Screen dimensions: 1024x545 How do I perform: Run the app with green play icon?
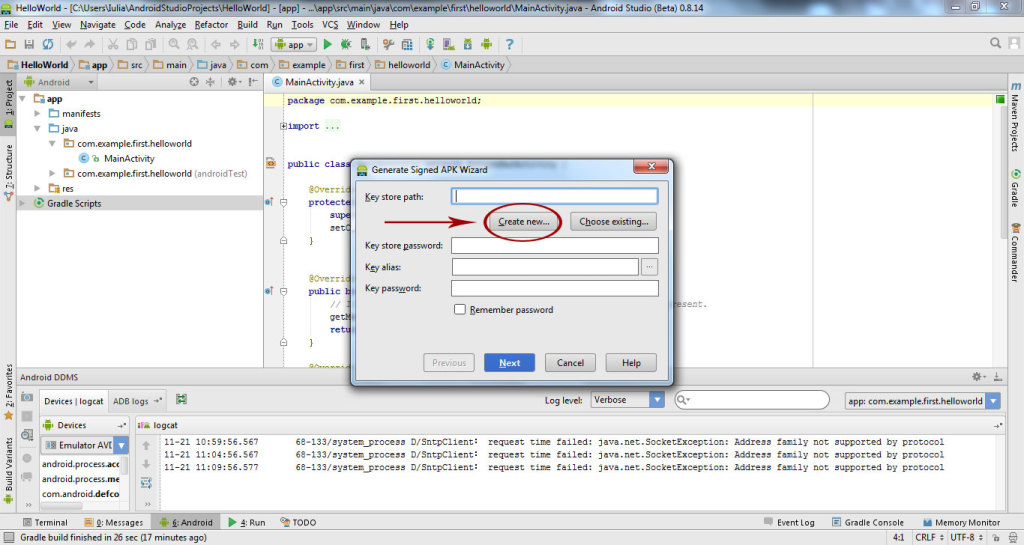pos(327,44)
